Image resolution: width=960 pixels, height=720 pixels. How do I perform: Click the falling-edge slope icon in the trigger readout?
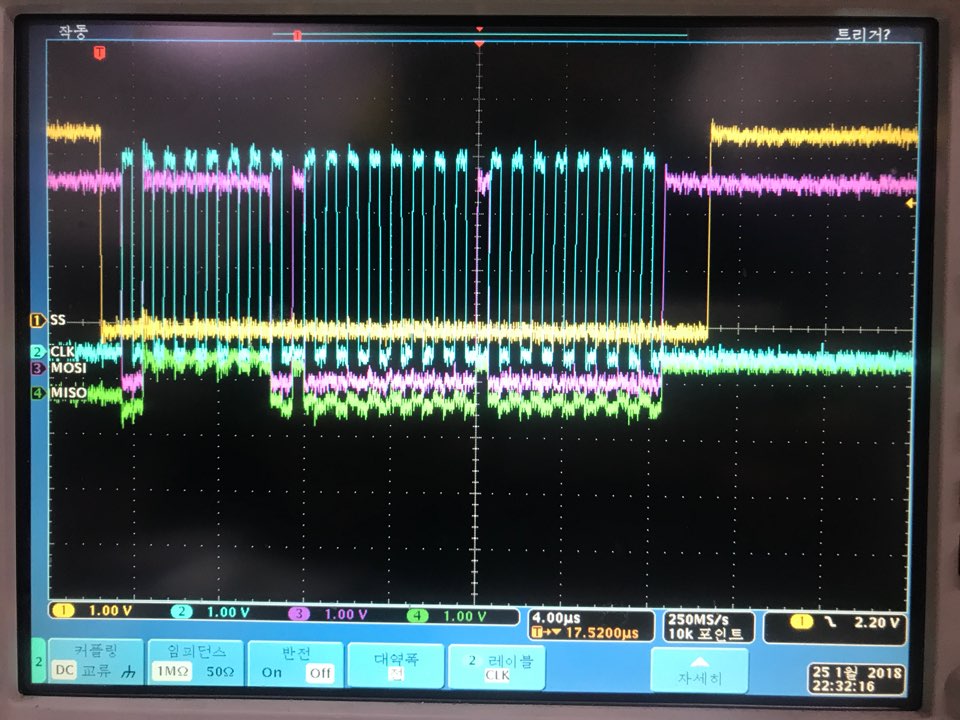830,622
